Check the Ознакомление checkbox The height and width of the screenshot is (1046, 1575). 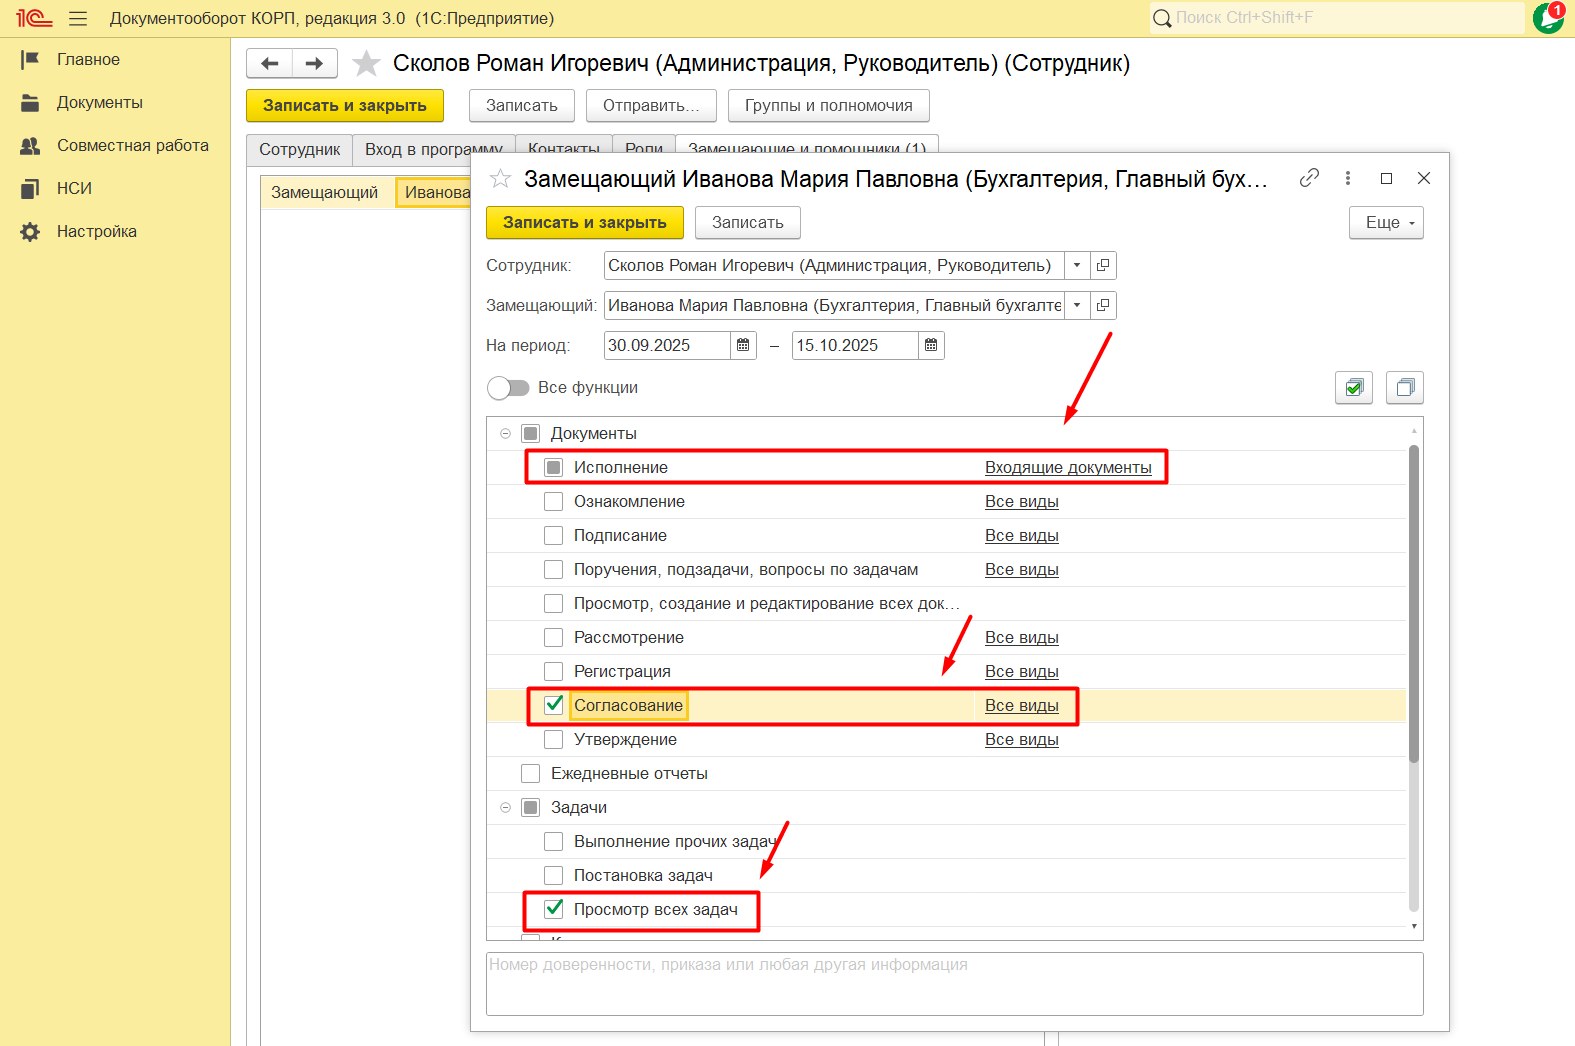554,501
